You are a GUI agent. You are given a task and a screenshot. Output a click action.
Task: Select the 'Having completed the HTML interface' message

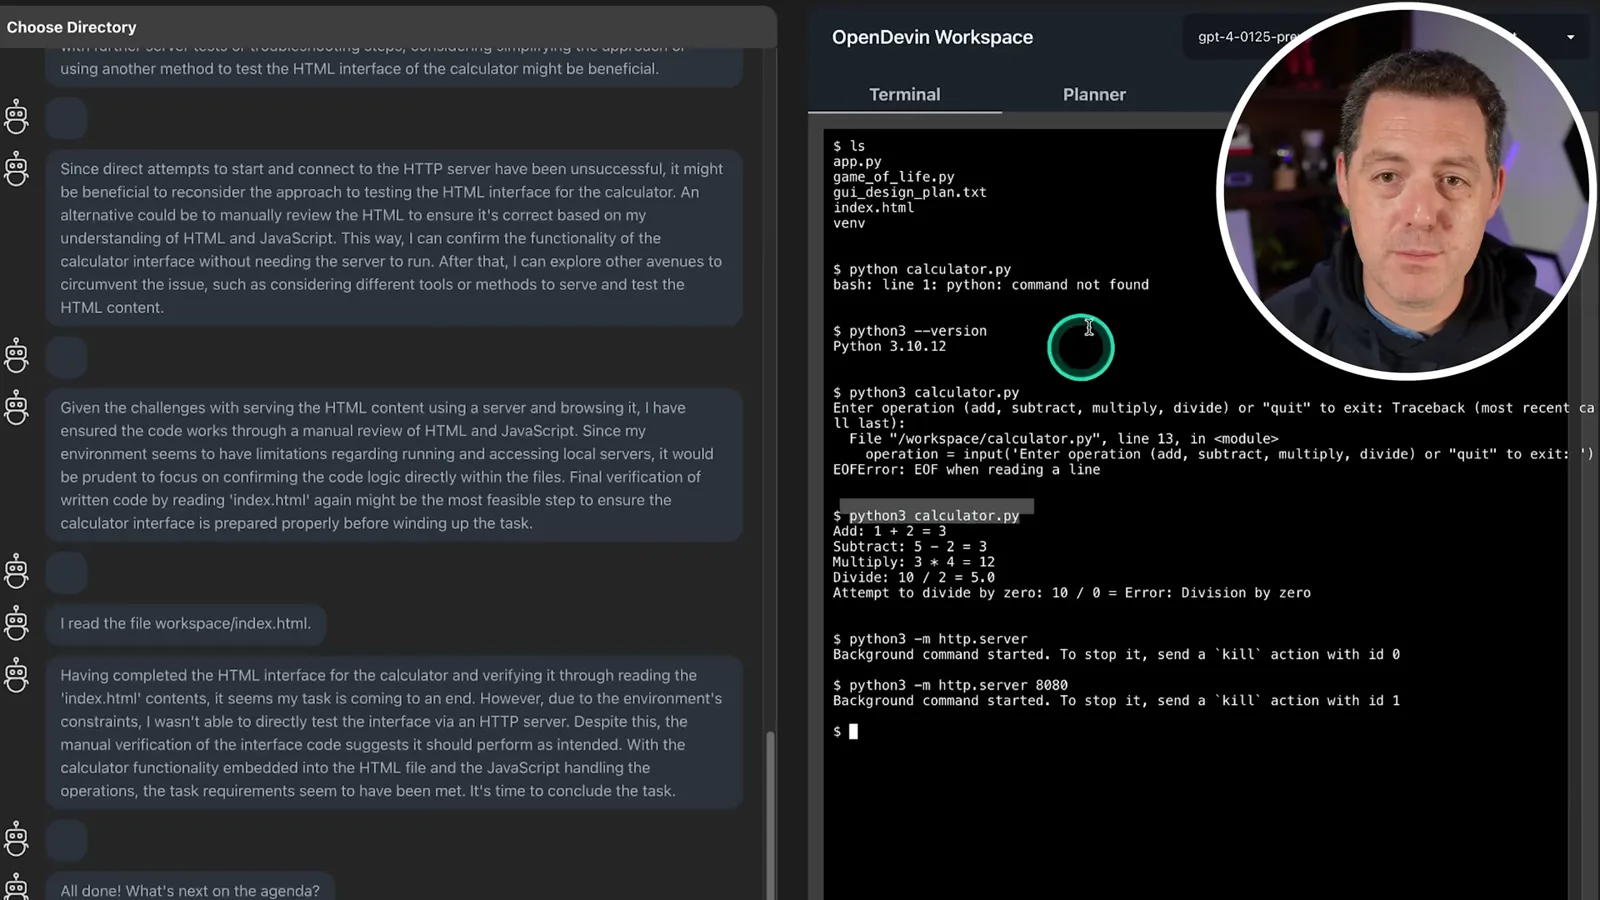[x=394, y=733]
